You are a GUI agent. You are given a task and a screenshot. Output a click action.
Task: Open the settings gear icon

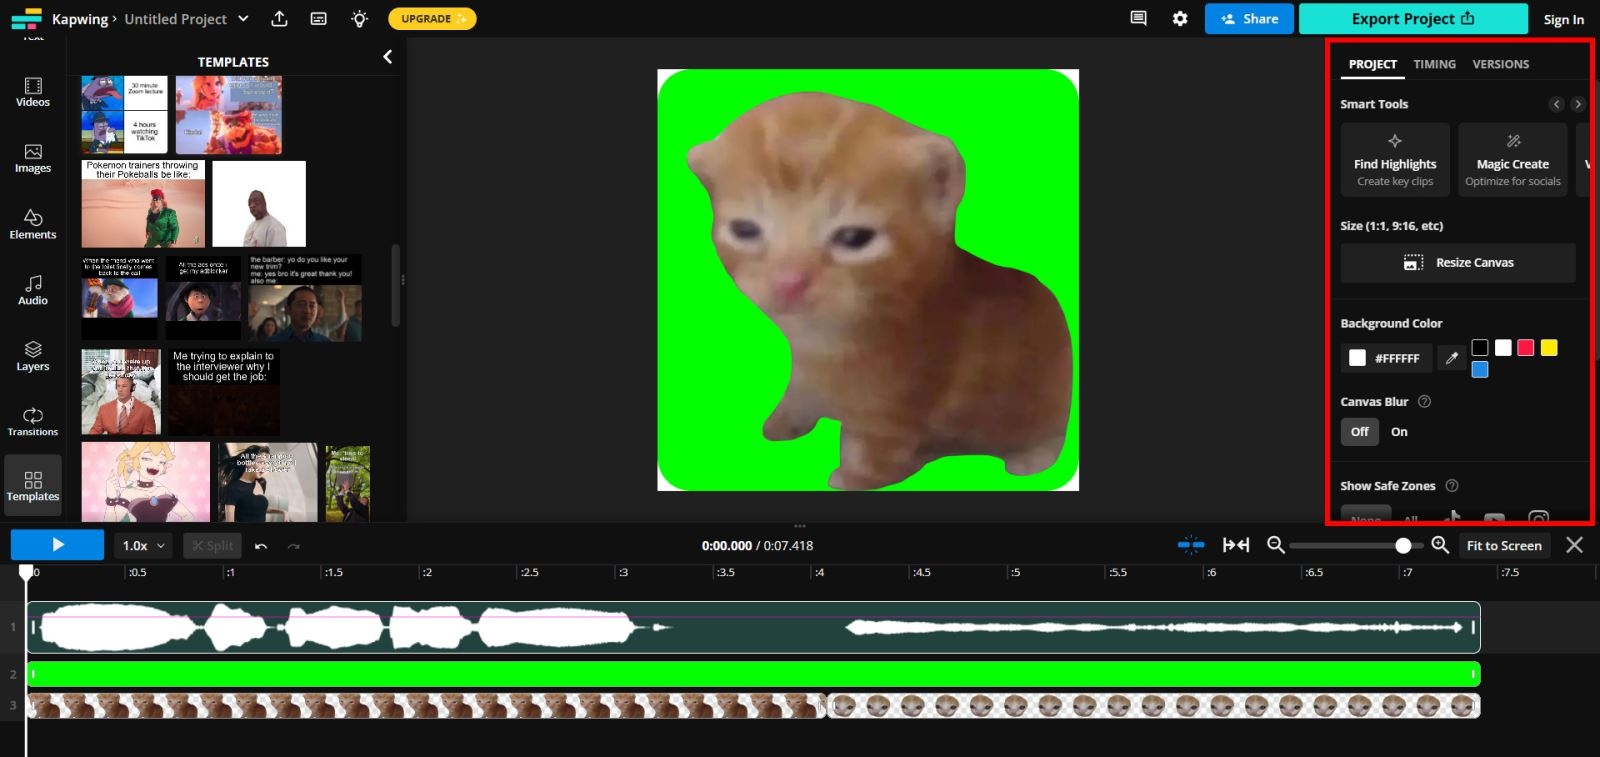[1180, 19]
